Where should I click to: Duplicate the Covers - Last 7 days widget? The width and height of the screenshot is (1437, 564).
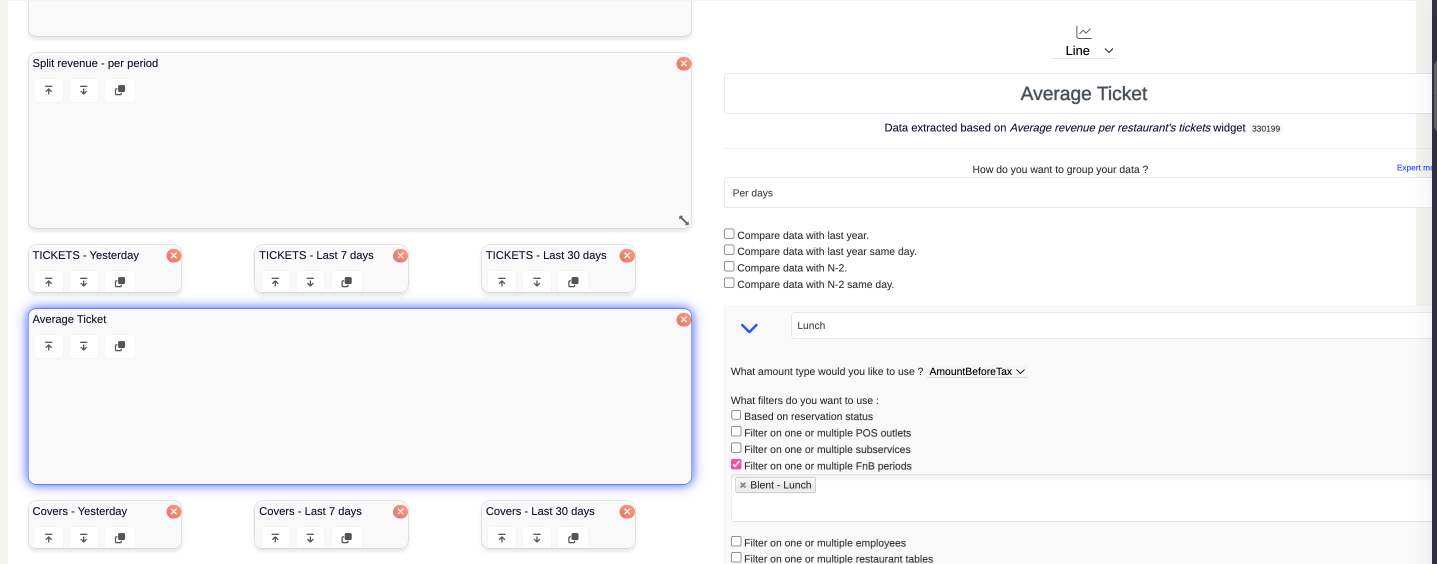(346, 538)
